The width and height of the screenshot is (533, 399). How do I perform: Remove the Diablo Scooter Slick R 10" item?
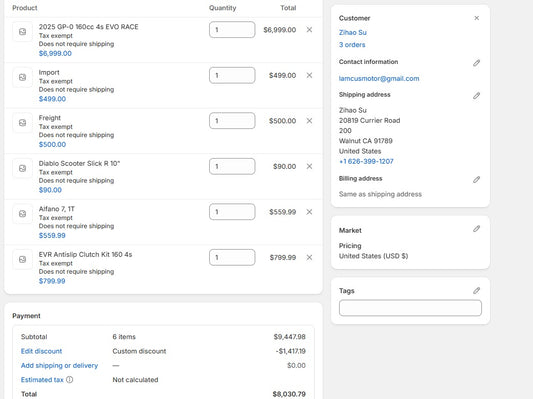click(309, 167)
